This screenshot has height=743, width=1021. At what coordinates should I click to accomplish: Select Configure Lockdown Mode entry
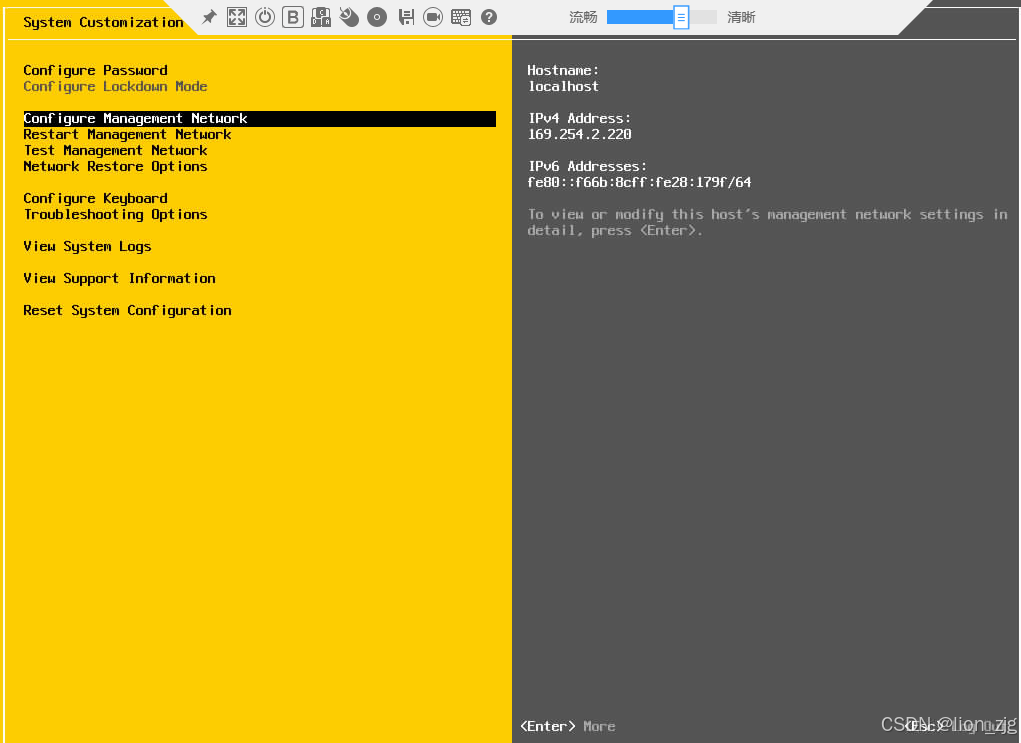(115, 87)
